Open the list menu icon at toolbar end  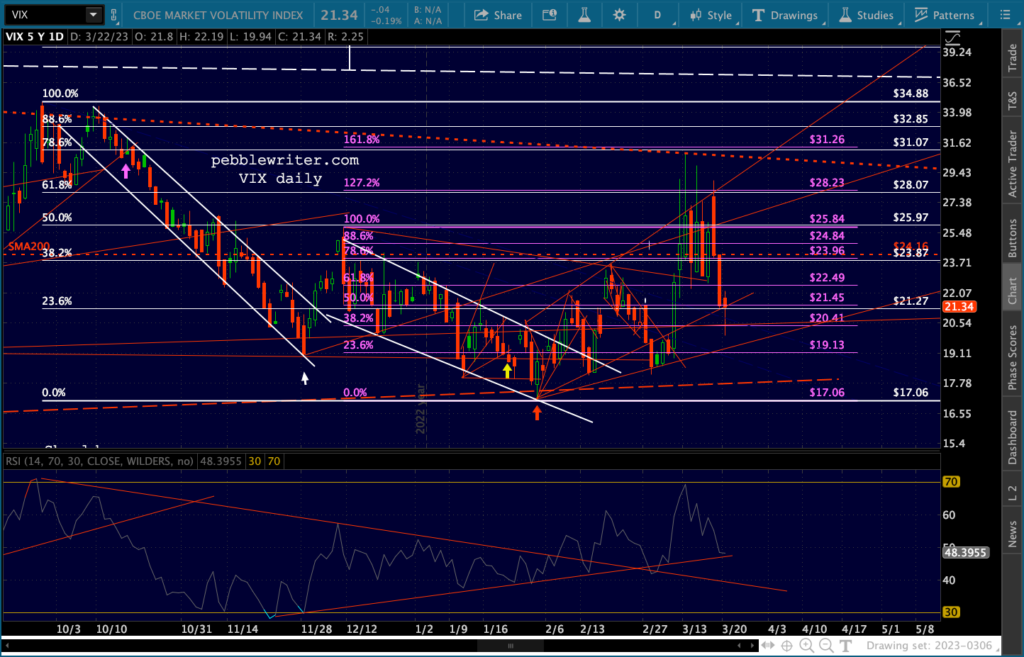point(1005,15)
